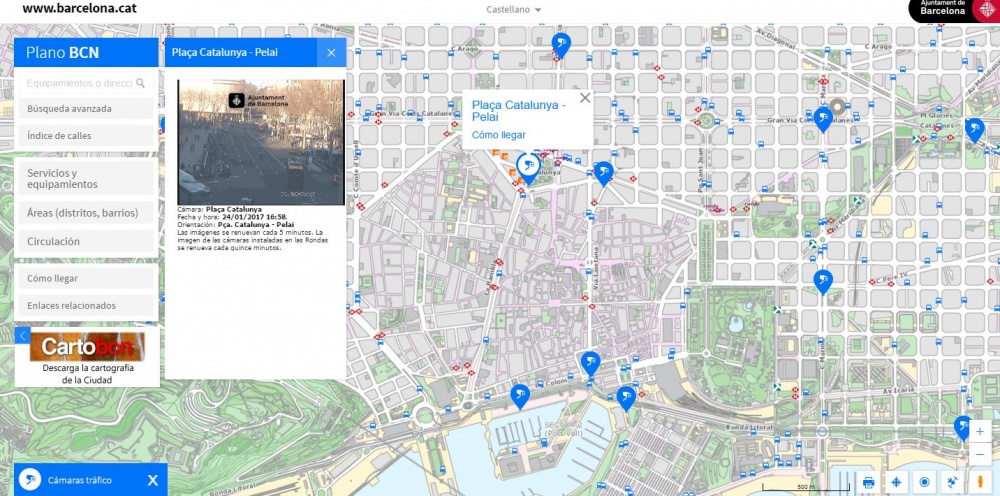
Task: Click the orange street view pegman
Action: tap(981, 482)
